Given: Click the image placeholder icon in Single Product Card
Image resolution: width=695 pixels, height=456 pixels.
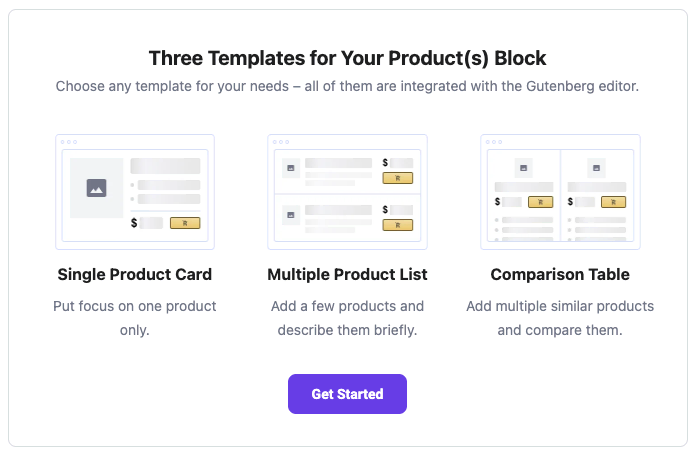Looking at the screenshot, I should pos(97,187).
